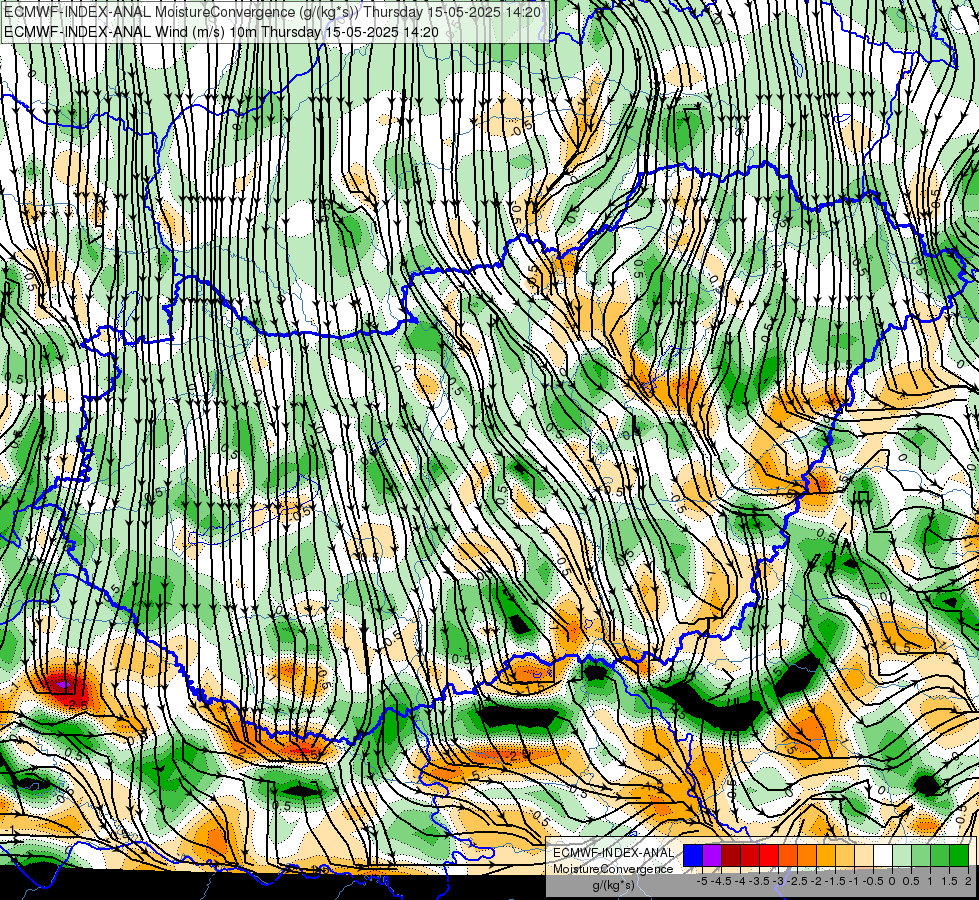Click the bright red swatch between -3.5 and -3
The image size is (979, 900).
click(769, 856)
